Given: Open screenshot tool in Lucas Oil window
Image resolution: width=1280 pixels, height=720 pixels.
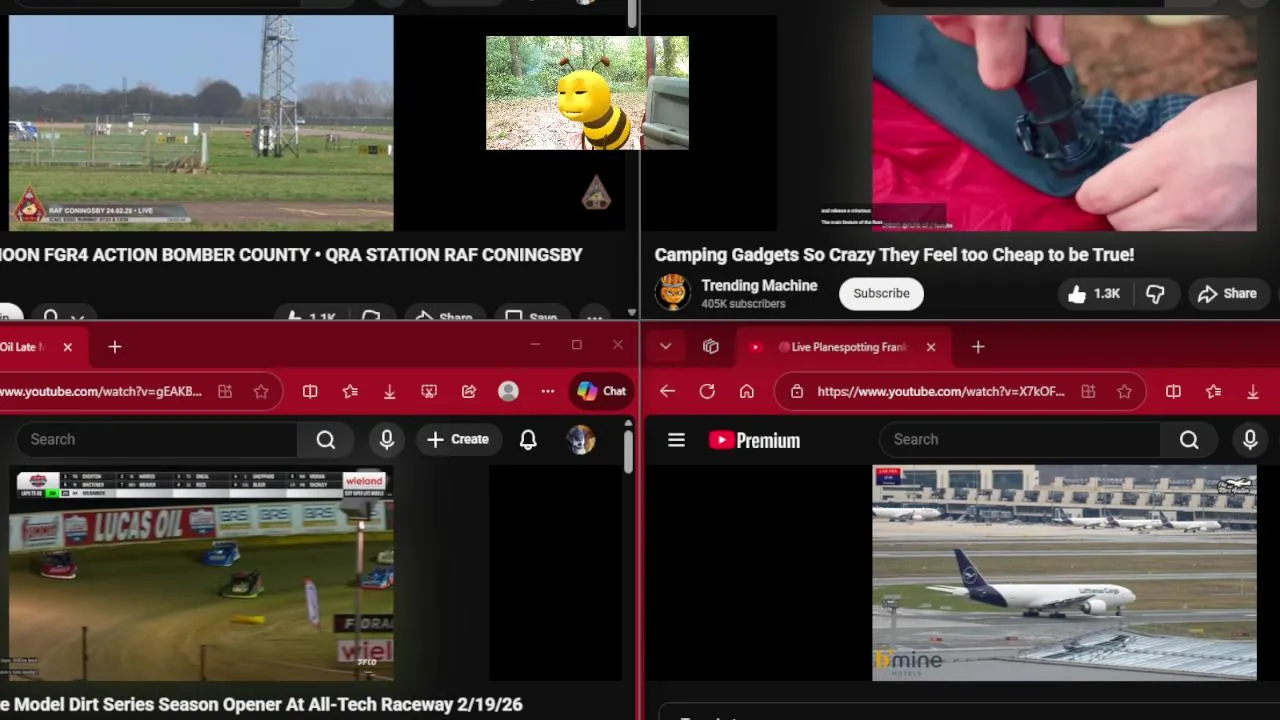Looking at the screenshot, I should point(429,392).
